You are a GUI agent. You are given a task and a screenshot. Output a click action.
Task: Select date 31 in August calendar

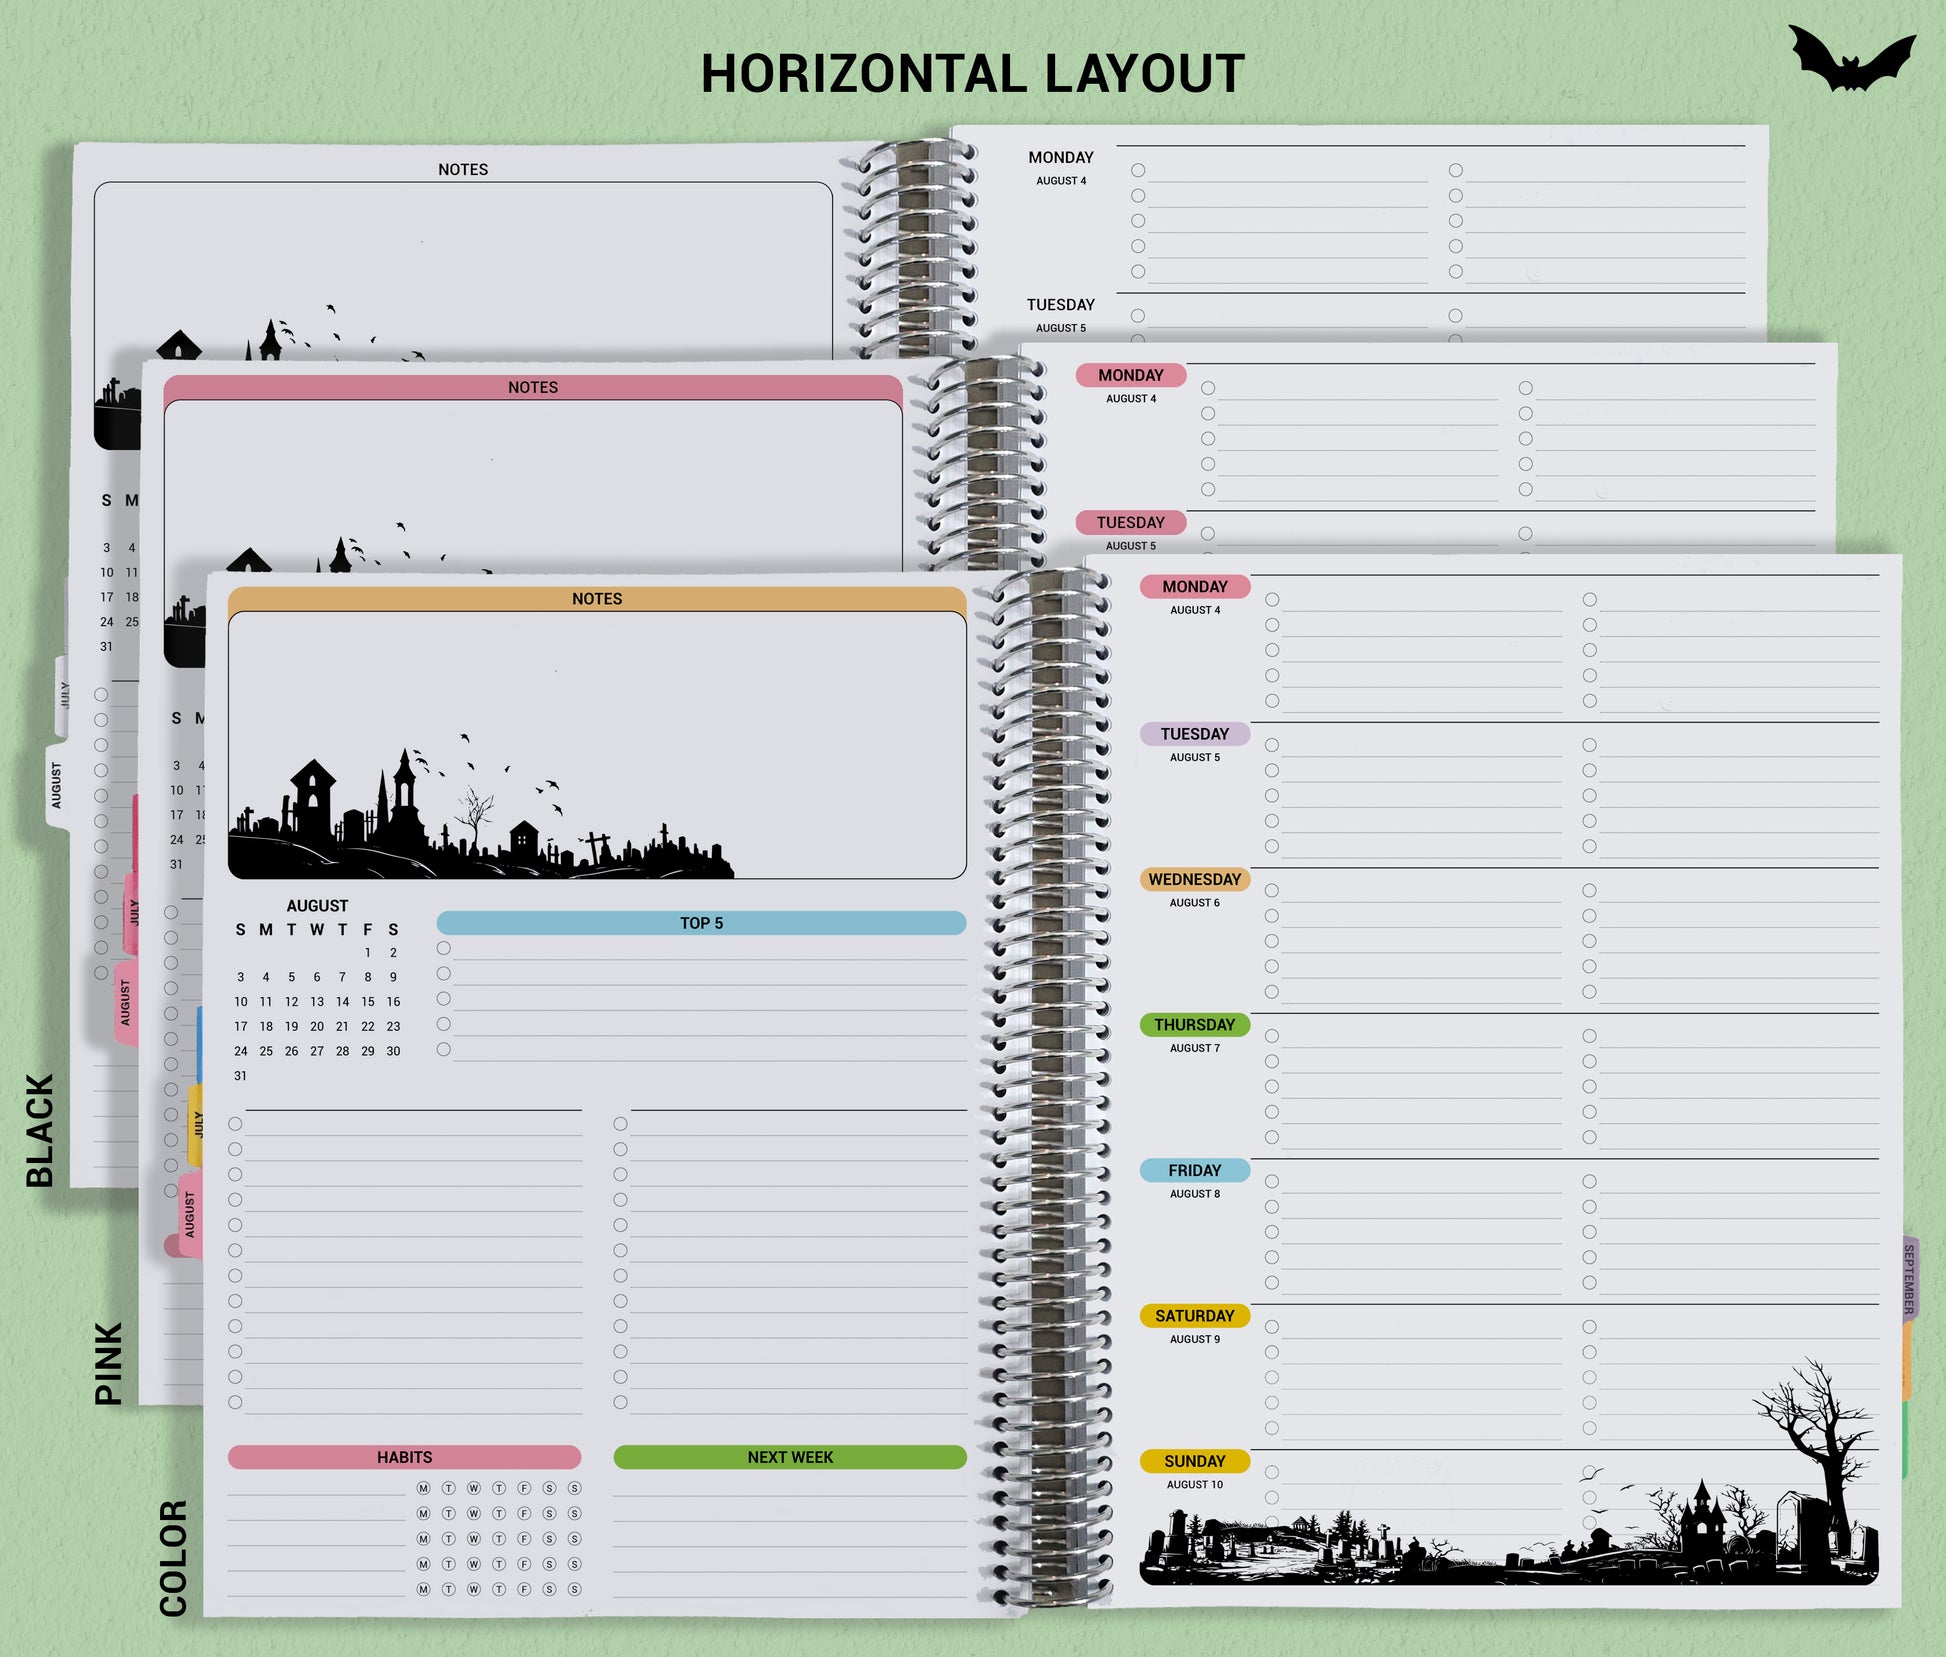pyautogui.click(x=241, y=1076)
